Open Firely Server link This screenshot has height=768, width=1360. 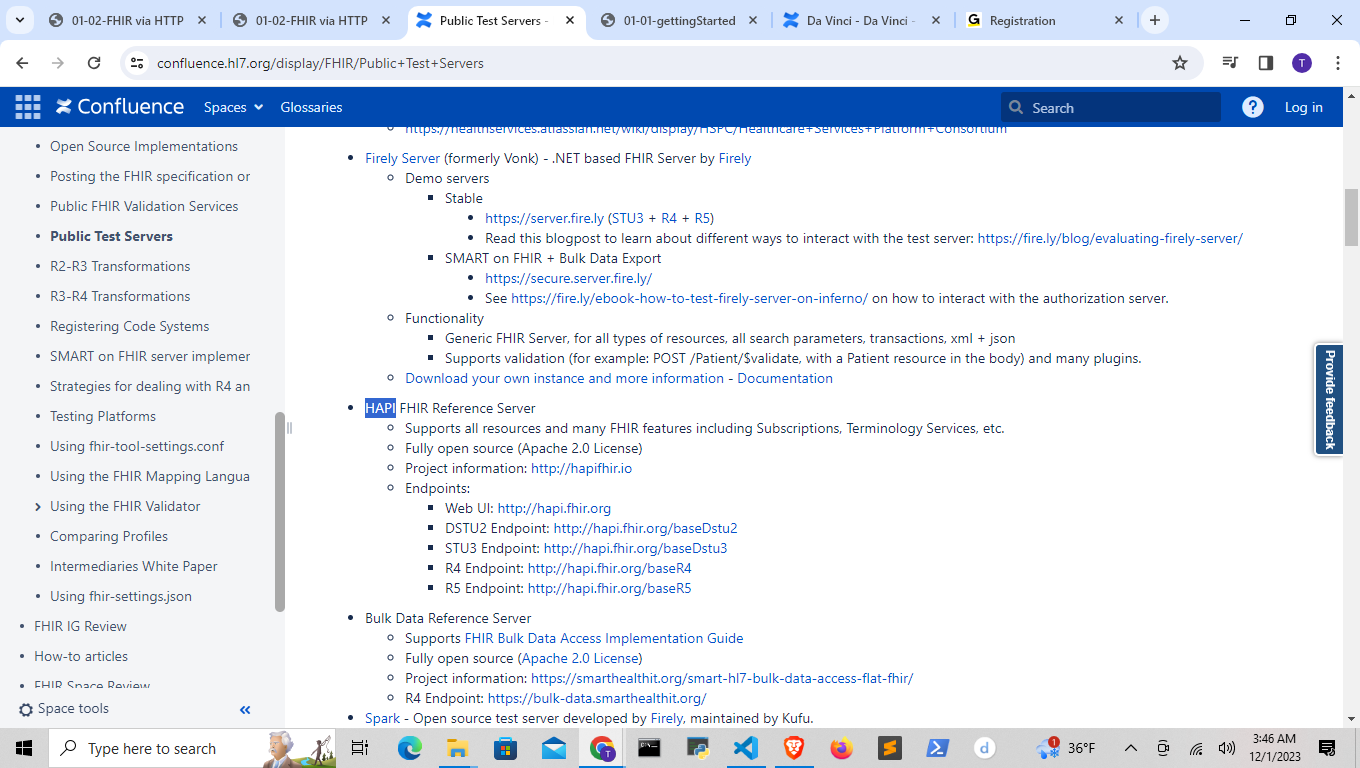tap(402, 158)
